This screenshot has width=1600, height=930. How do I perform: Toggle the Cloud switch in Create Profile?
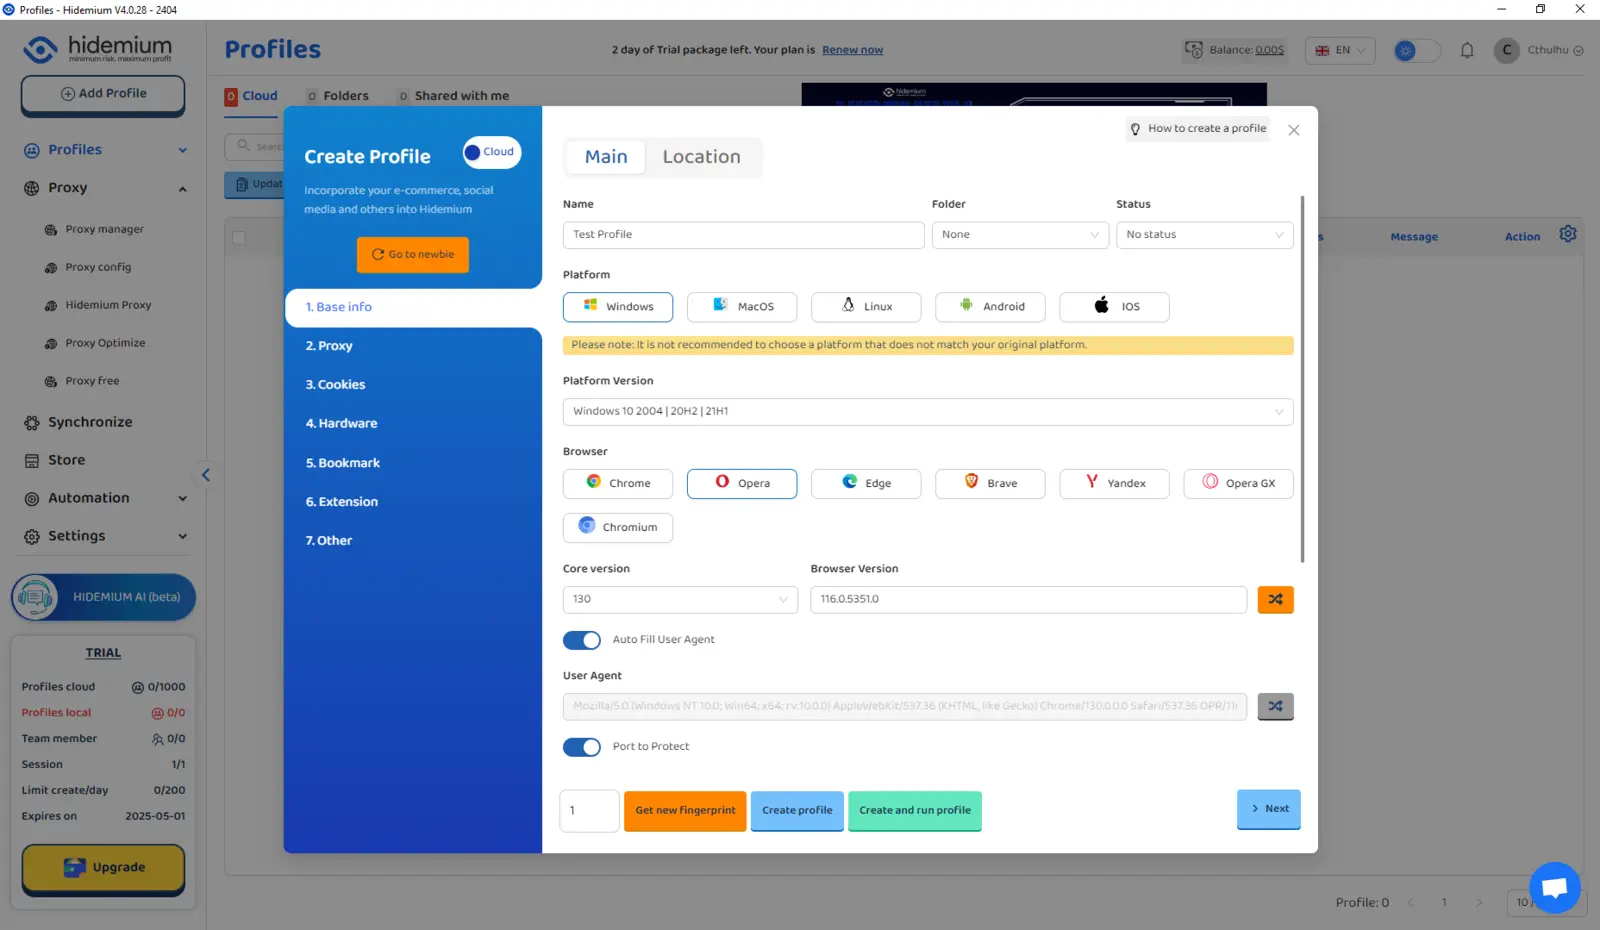[492, 152]
